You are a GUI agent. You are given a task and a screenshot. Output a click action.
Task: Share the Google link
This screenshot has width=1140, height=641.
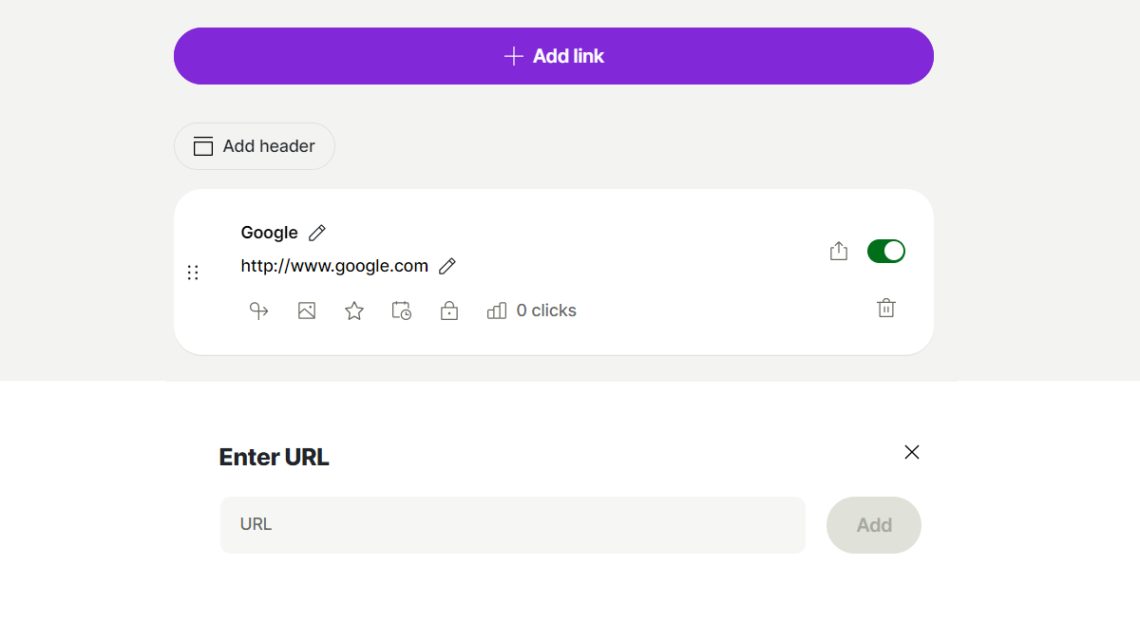(x=838, y=251)
